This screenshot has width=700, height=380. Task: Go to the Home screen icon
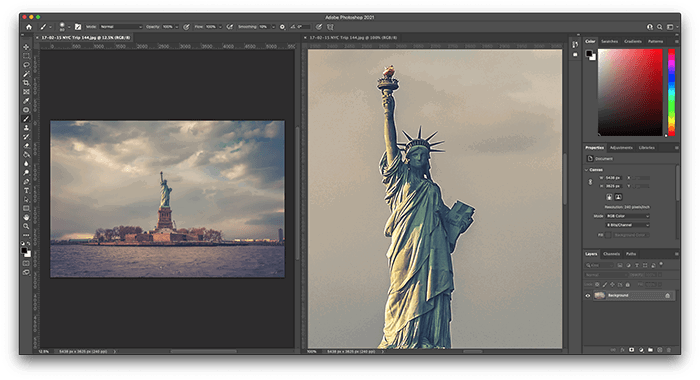[29, 27]
